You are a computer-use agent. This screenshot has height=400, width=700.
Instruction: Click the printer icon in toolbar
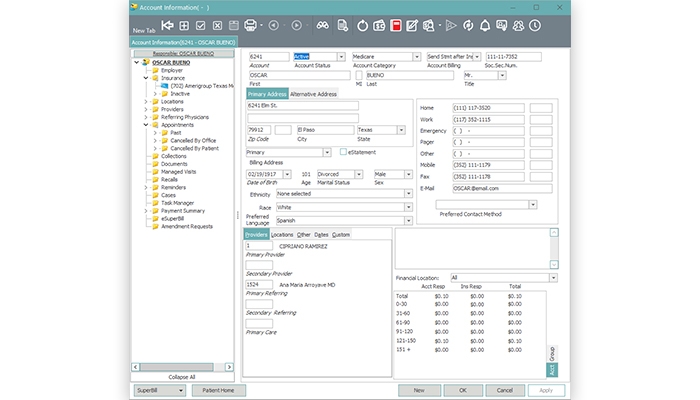[x=250, y=24]
